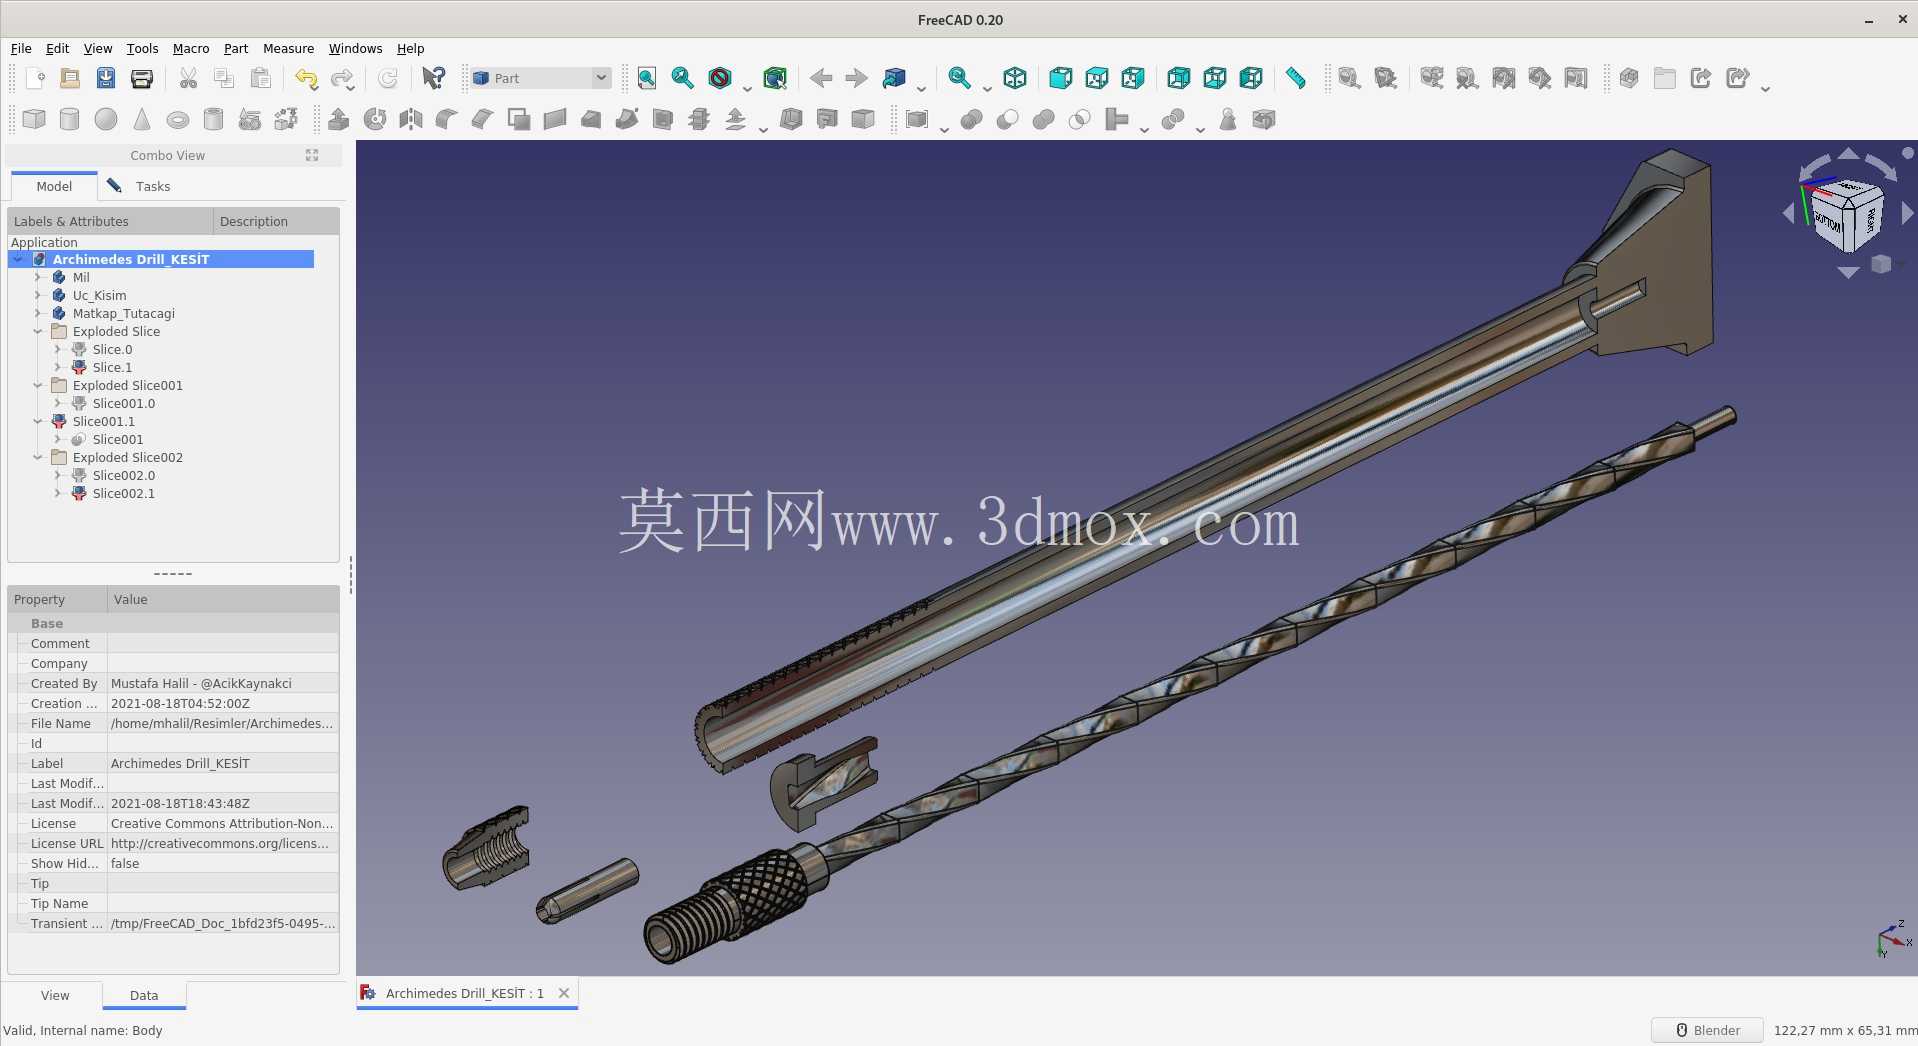
Task: Create a new document
Action: [34, 78]
